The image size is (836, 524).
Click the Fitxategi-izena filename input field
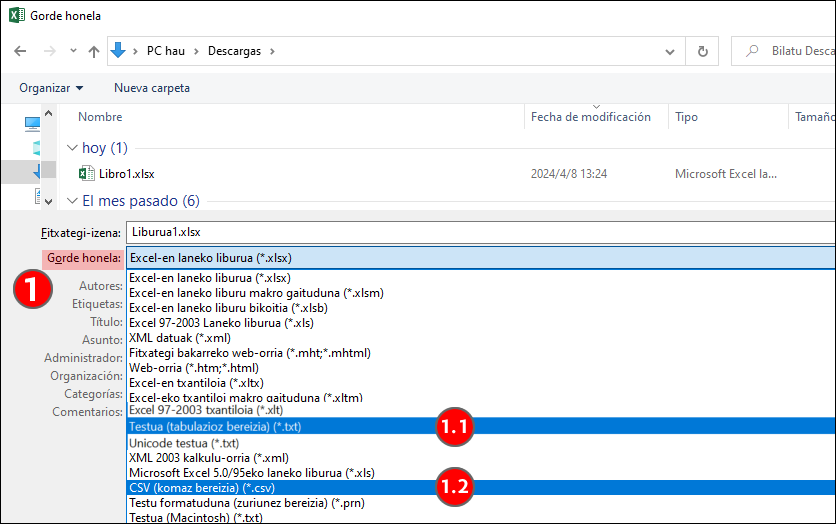(480, 232)
